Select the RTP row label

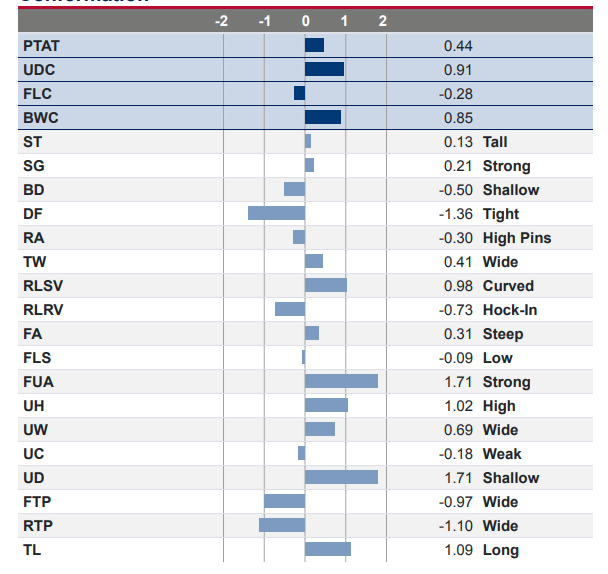(36, 526)
